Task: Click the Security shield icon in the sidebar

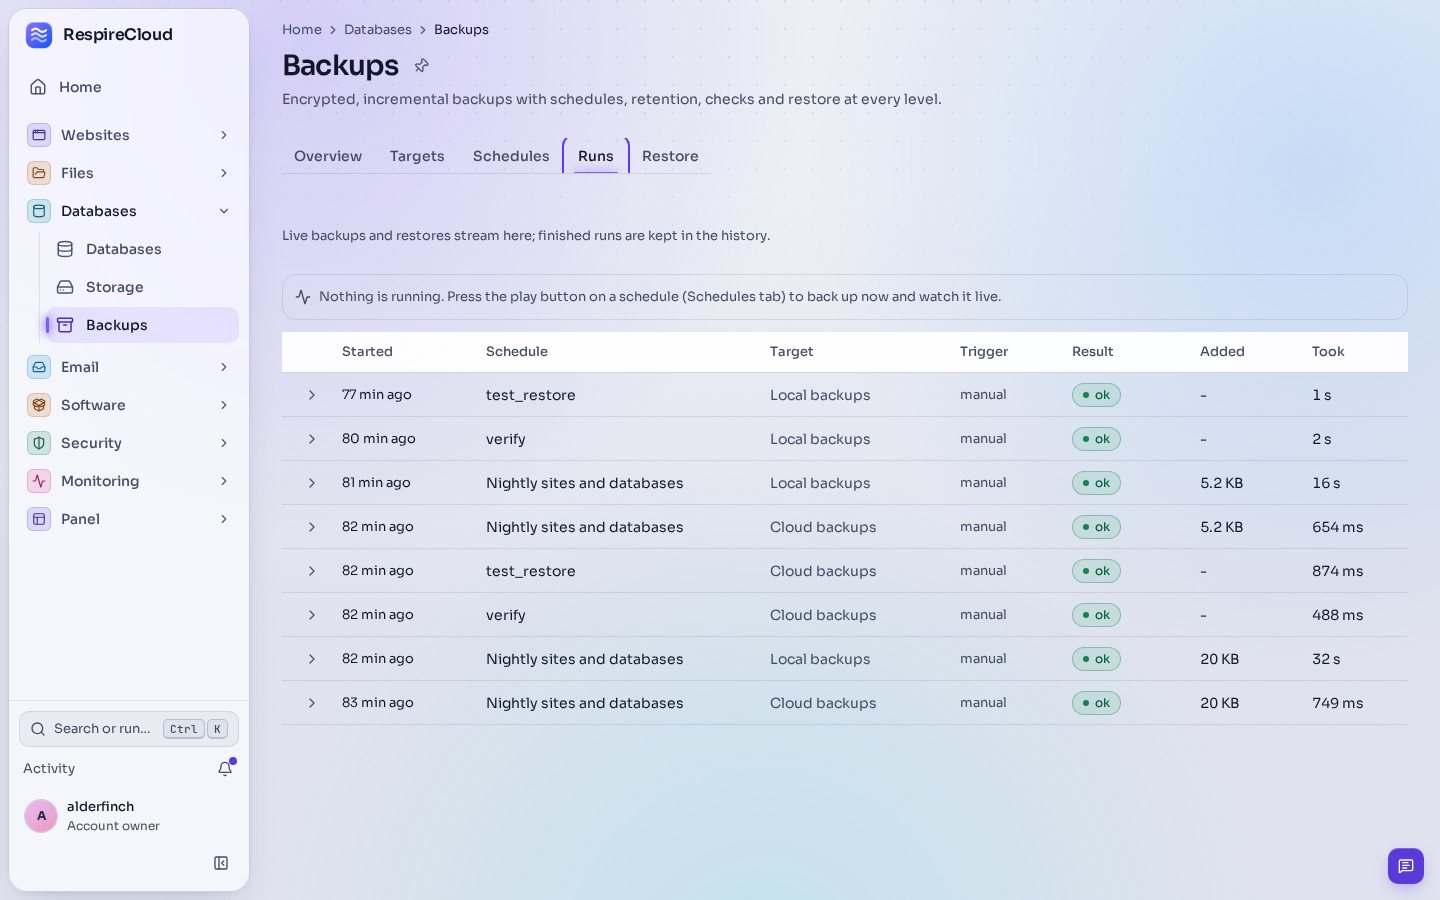Action: [x=39, y=443]
